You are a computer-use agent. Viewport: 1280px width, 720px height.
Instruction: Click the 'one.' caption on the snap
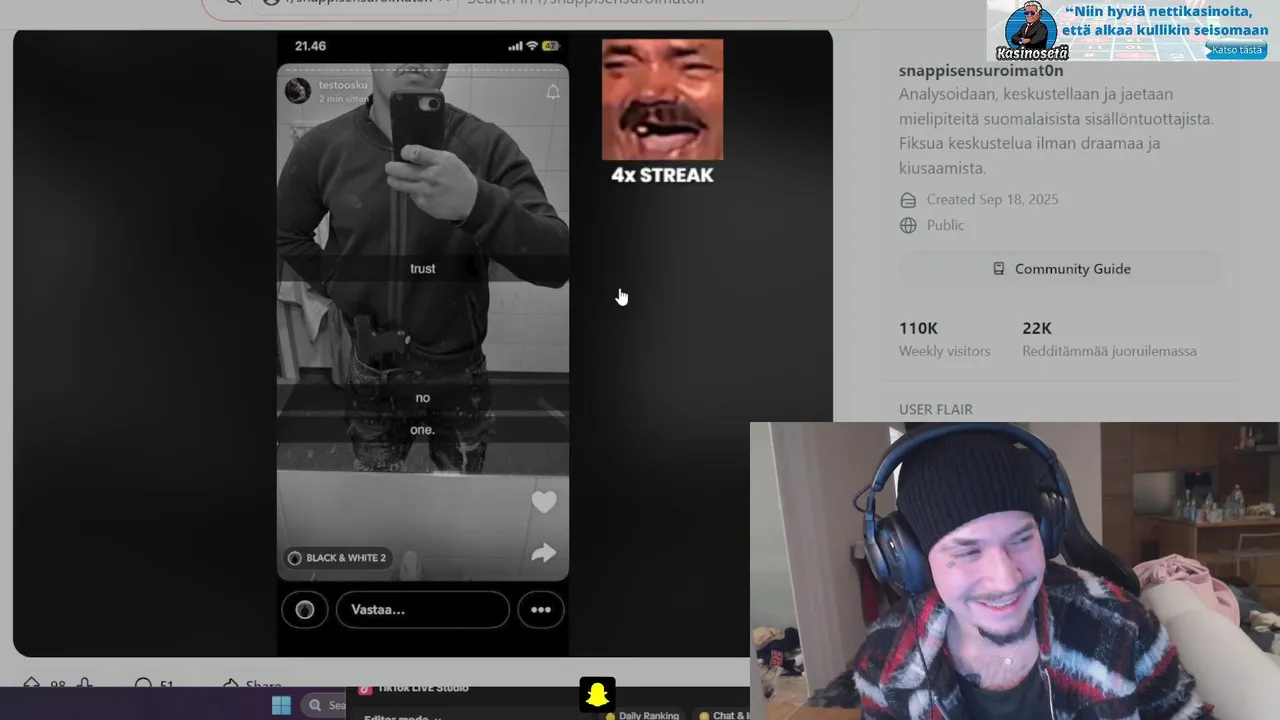click(x=422, y=430)
